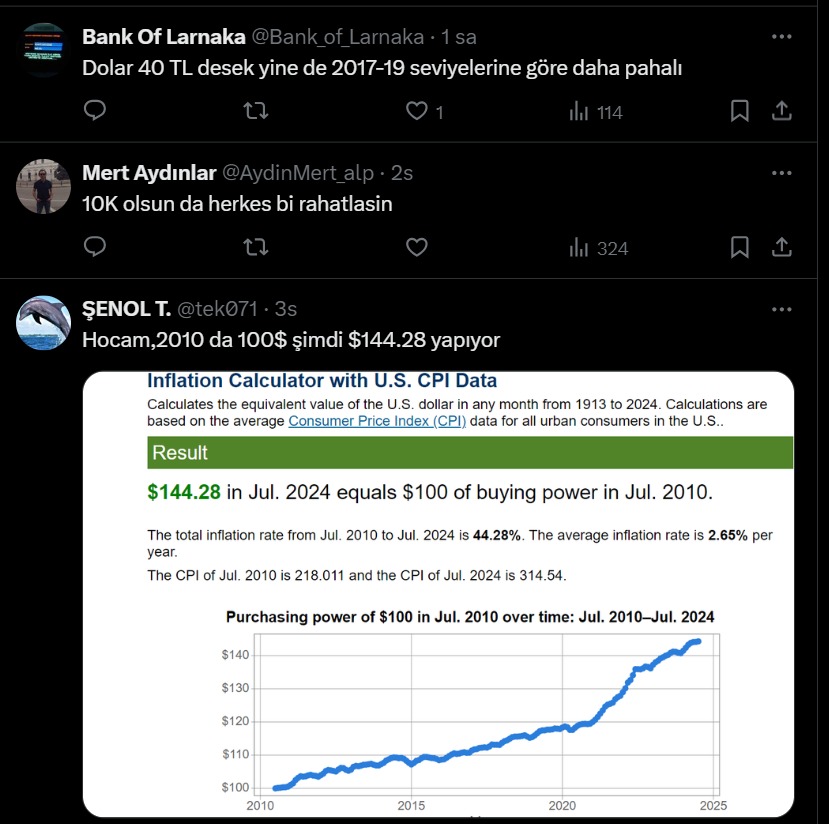Bookmark Bank Of Larnaka's tweet

click(x=740, y=111)
